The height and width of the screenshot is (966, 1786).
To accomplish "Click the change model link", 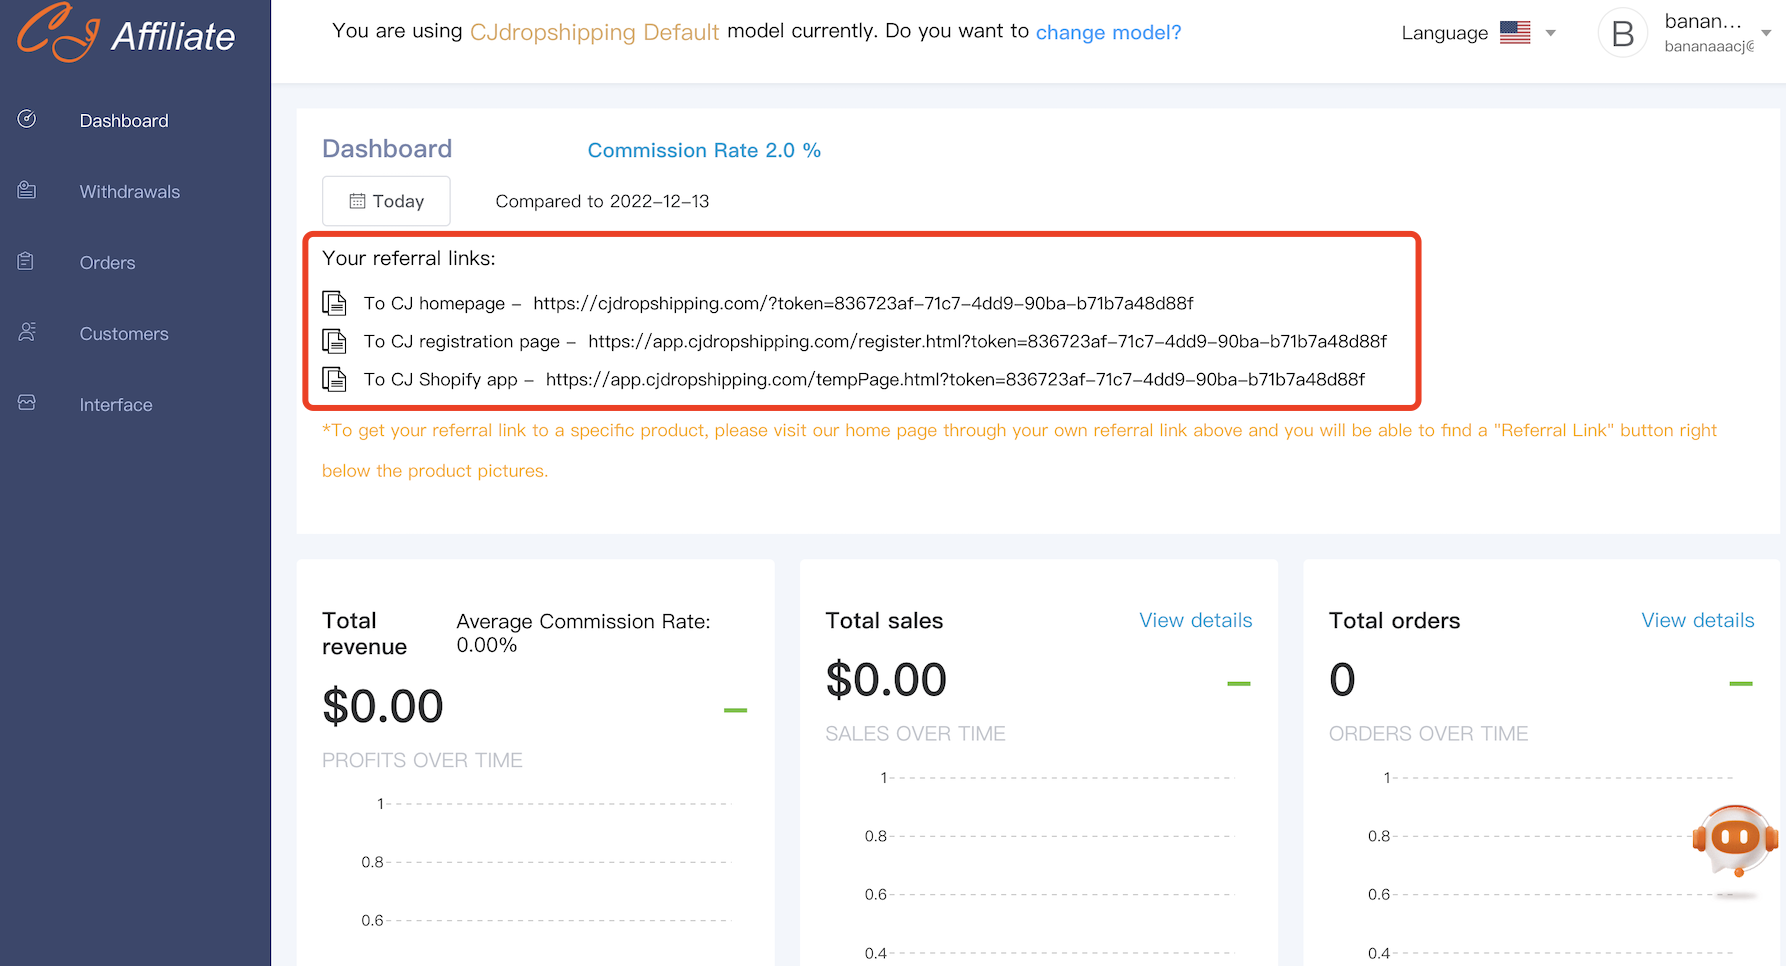I will tap(1108, 33).
